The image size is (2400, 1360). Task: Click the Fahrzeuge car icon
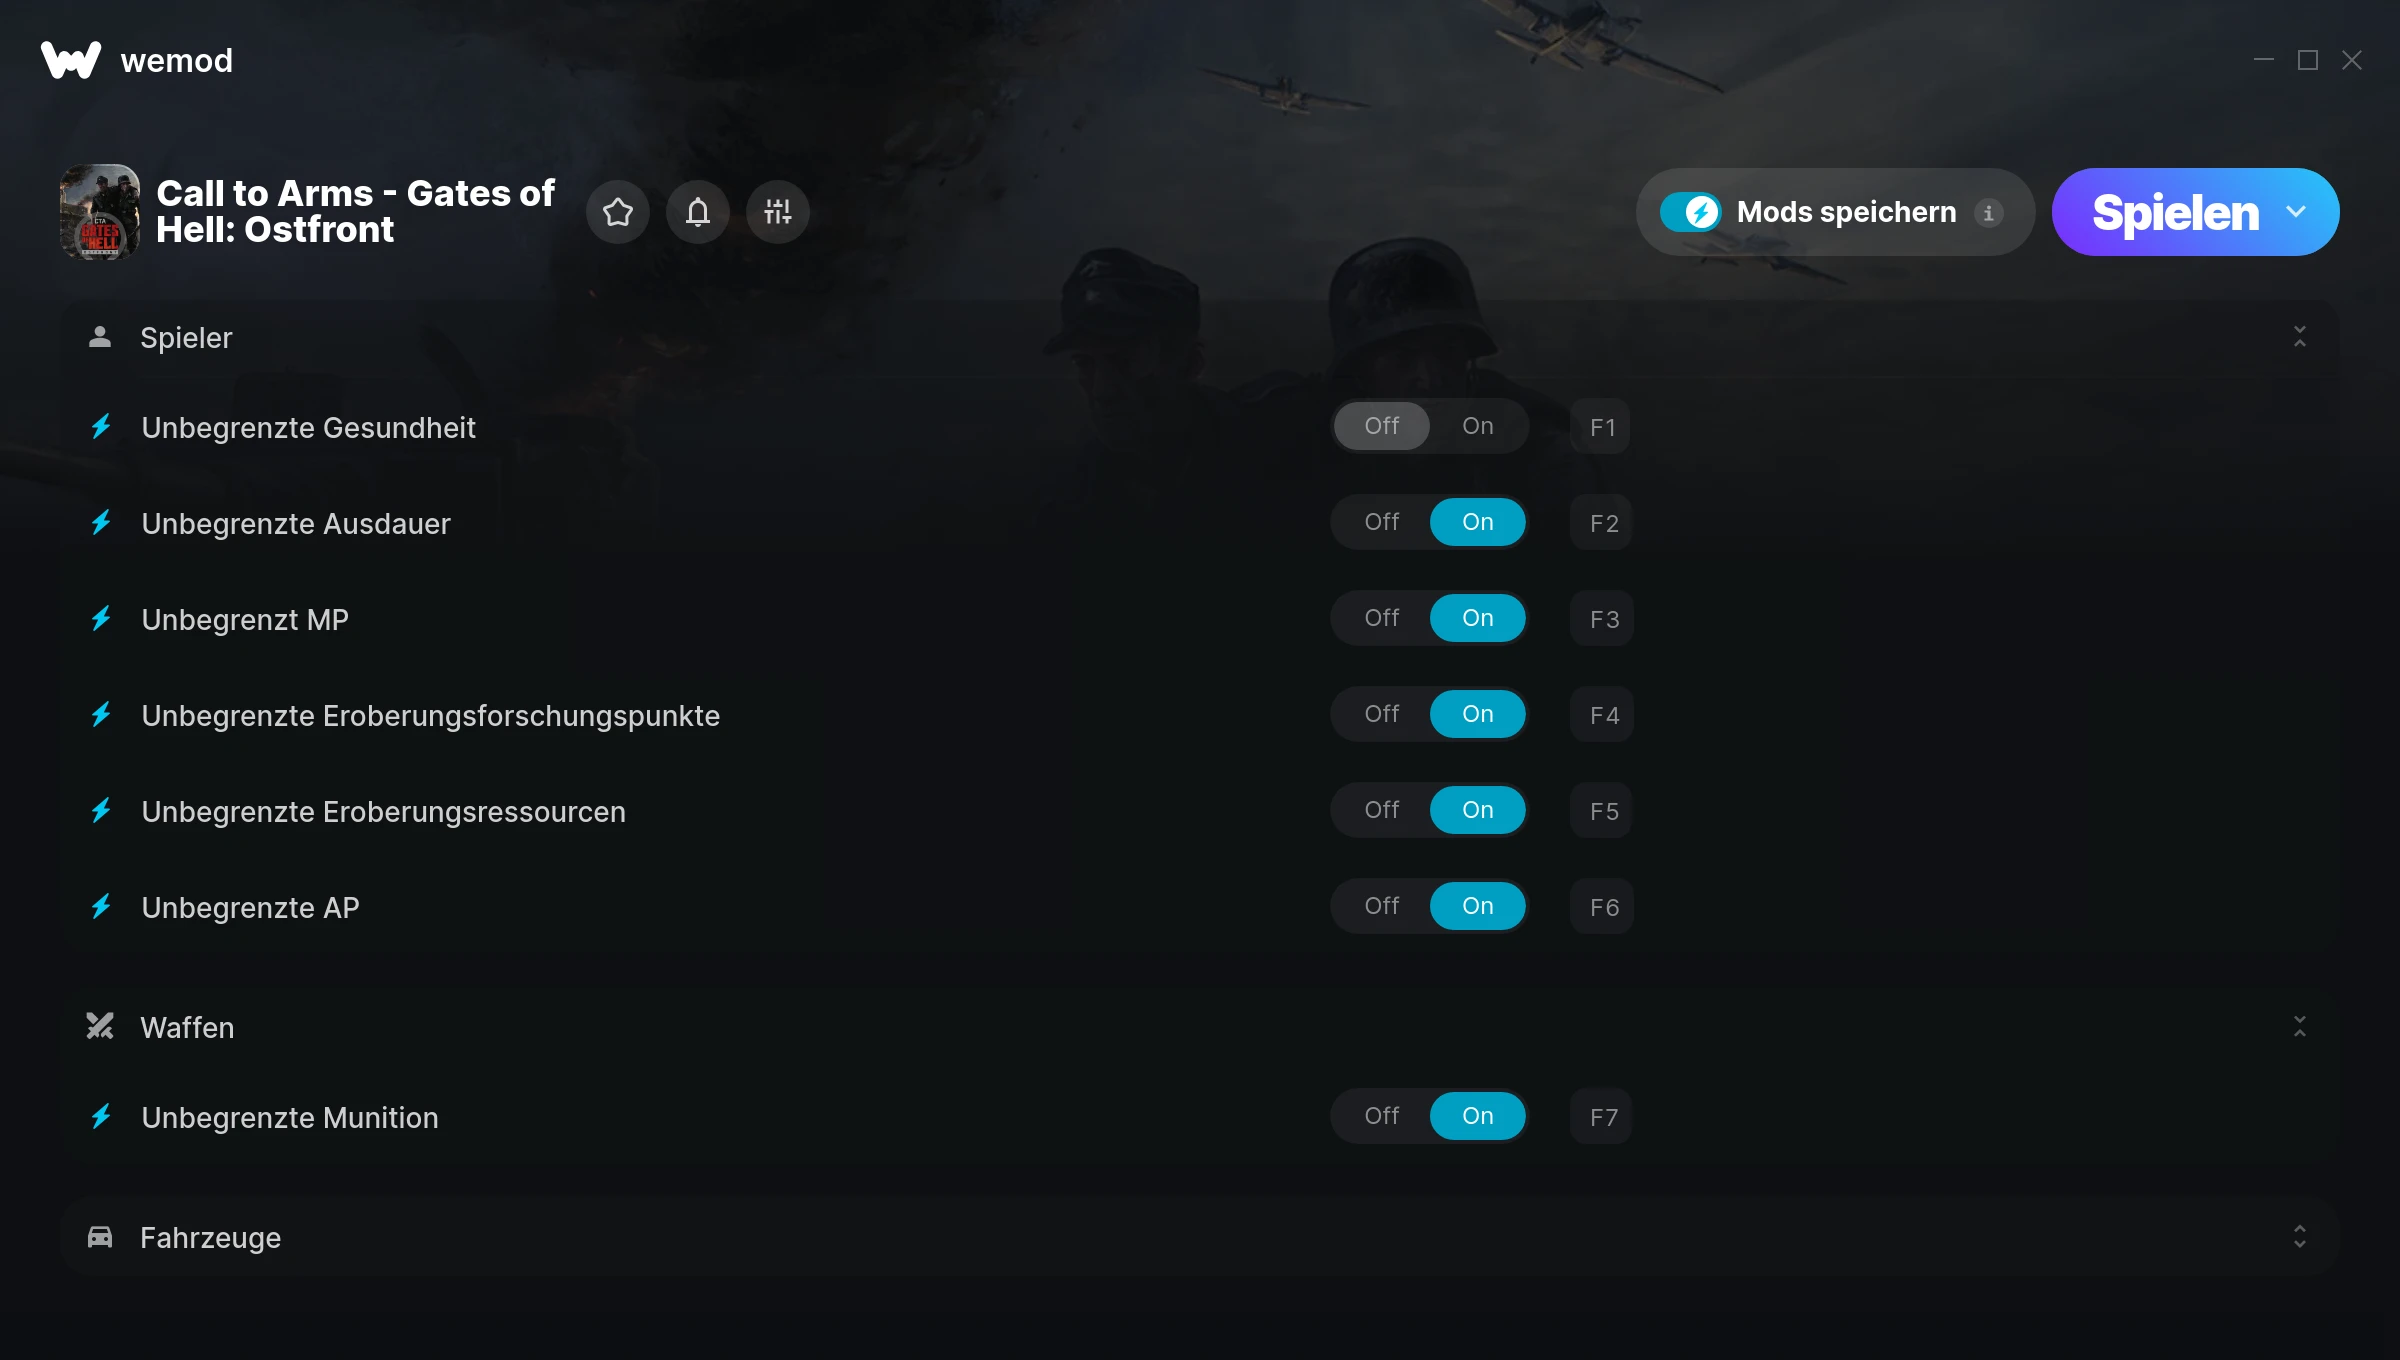click(100, 1237)
